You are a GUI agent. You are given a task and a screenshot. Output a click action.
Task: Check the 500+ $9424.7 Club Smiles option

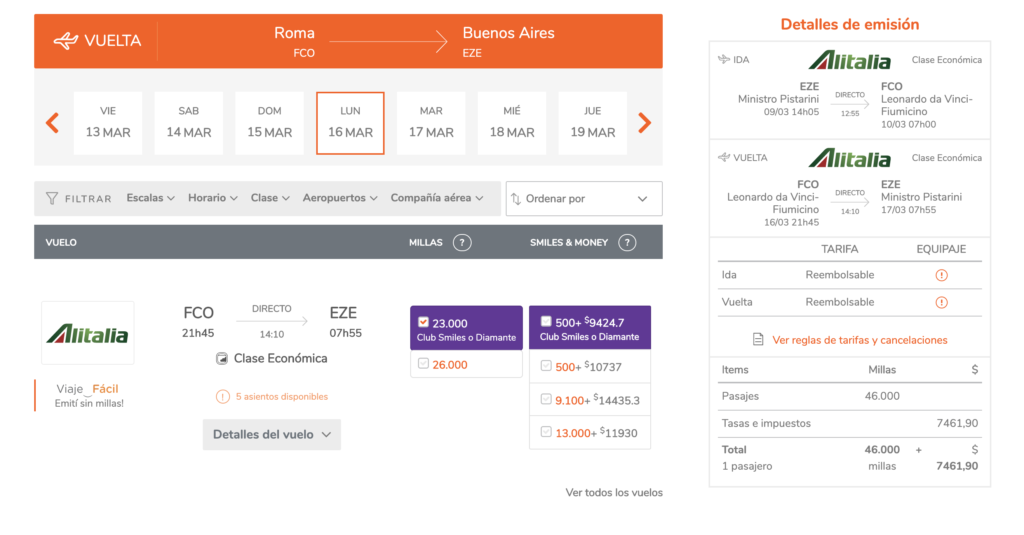point(546,321)
